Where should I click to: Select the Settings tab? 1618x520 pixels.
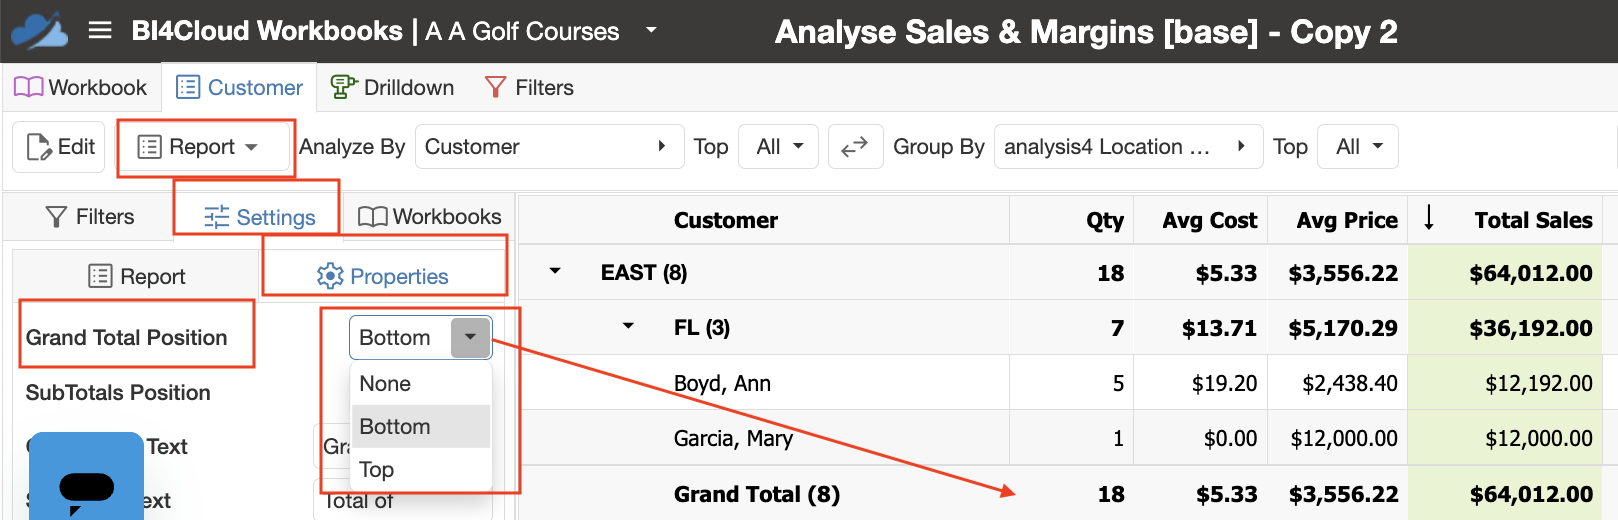click(259, 217)
